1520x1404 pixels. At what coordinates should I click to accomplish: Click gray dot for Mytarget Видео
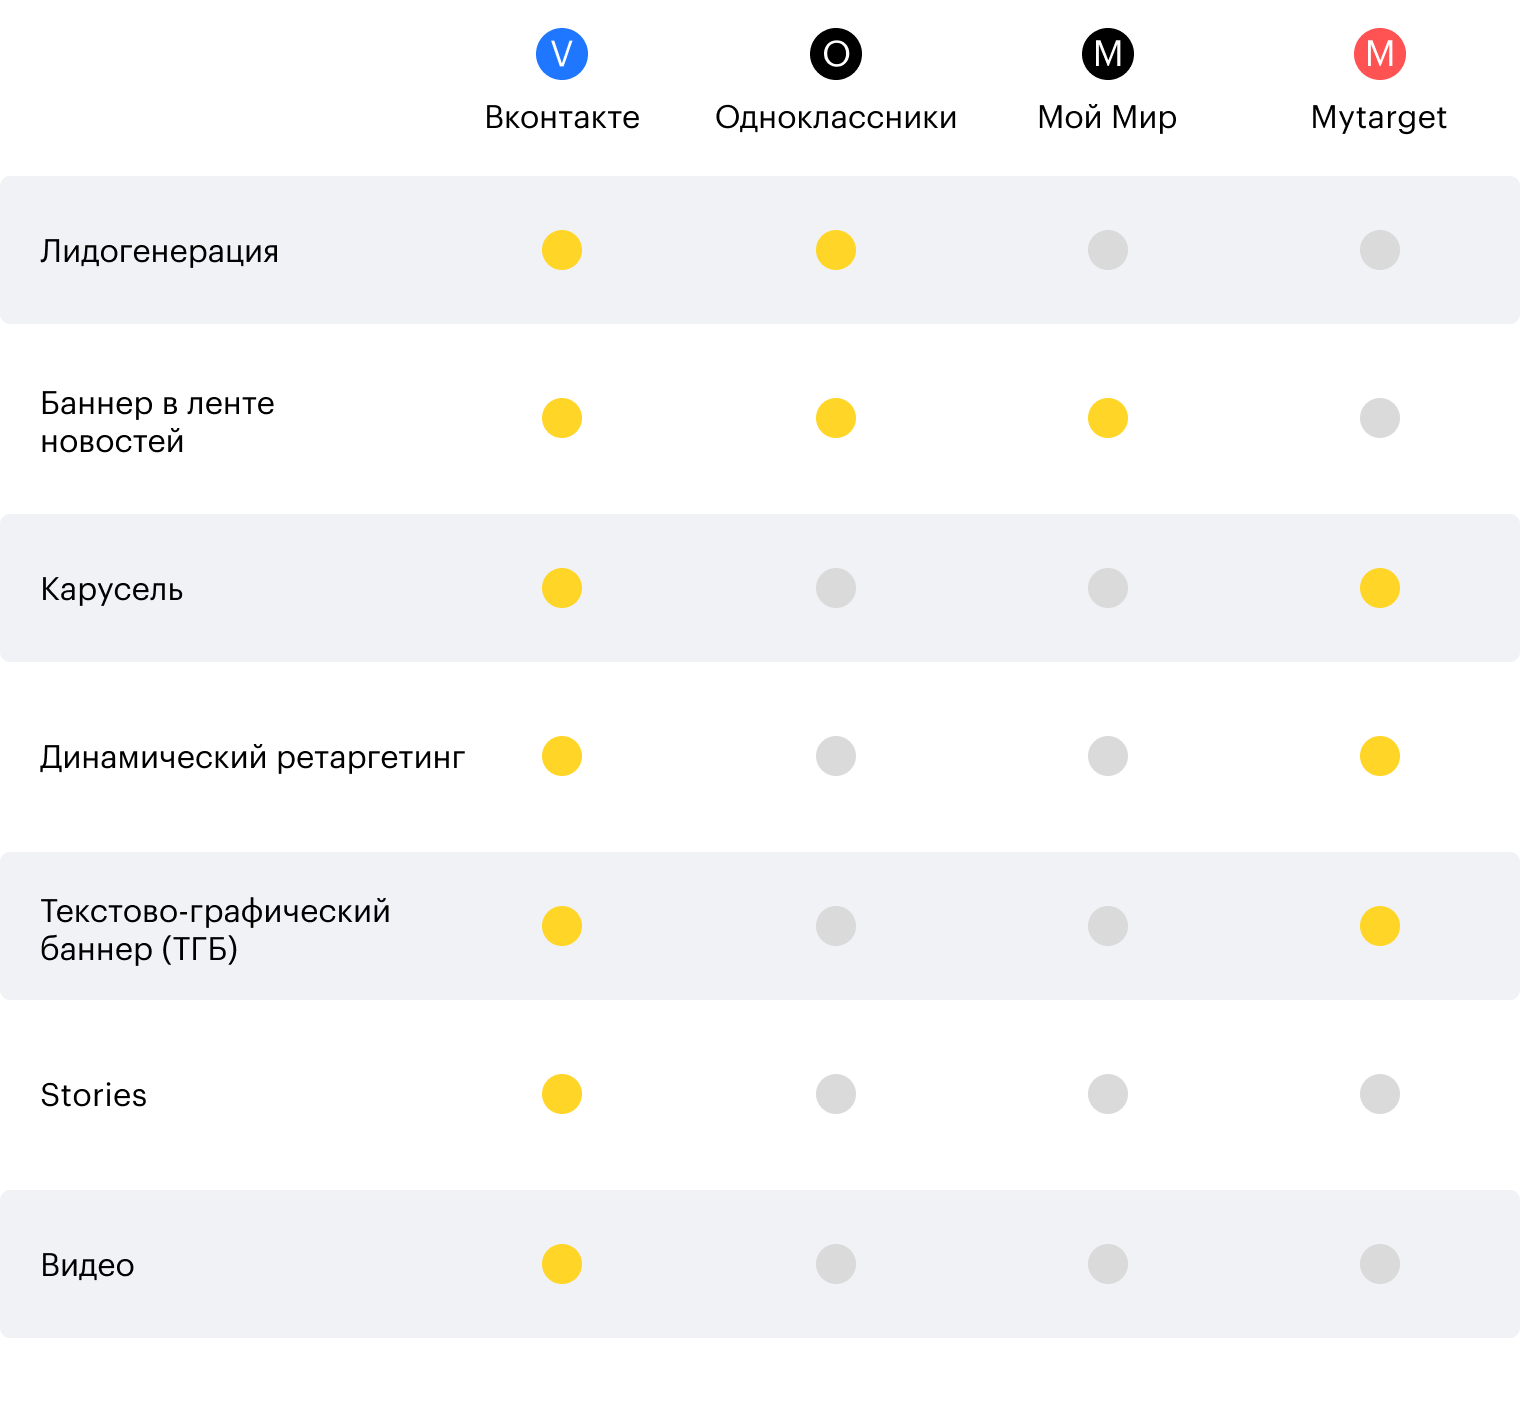[1380, 1264]
